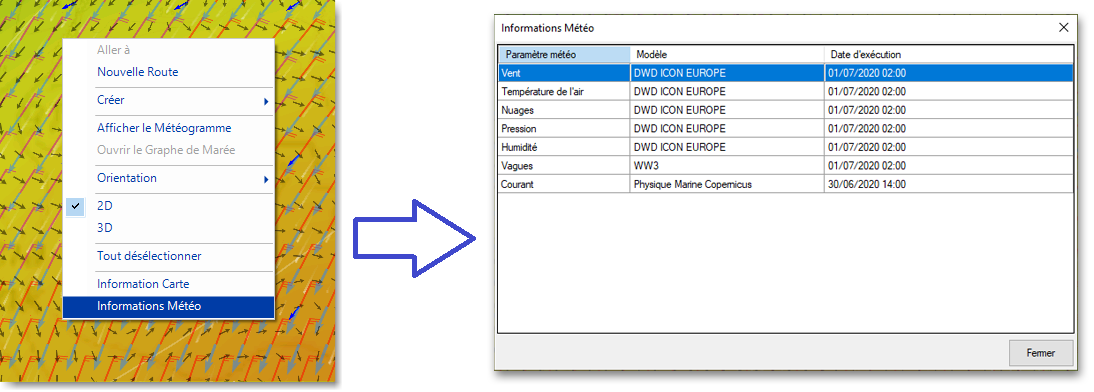Image resolution: width=1094 pixels, height=392 pixels.
Task: Select the Pression row
Action: point(785,129)
